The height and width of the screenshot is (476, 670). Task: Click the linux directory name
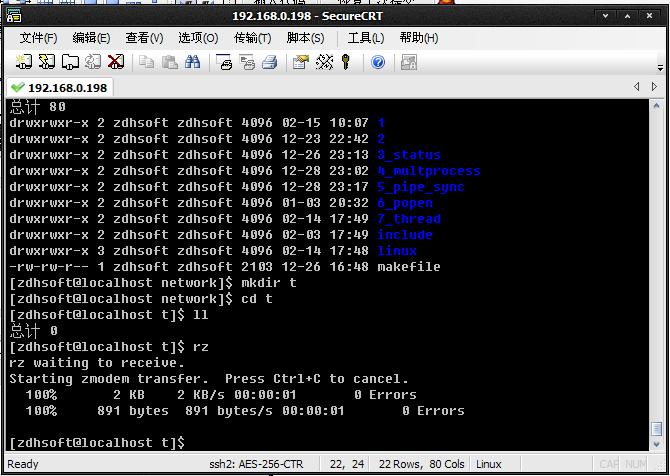(397, 250)
